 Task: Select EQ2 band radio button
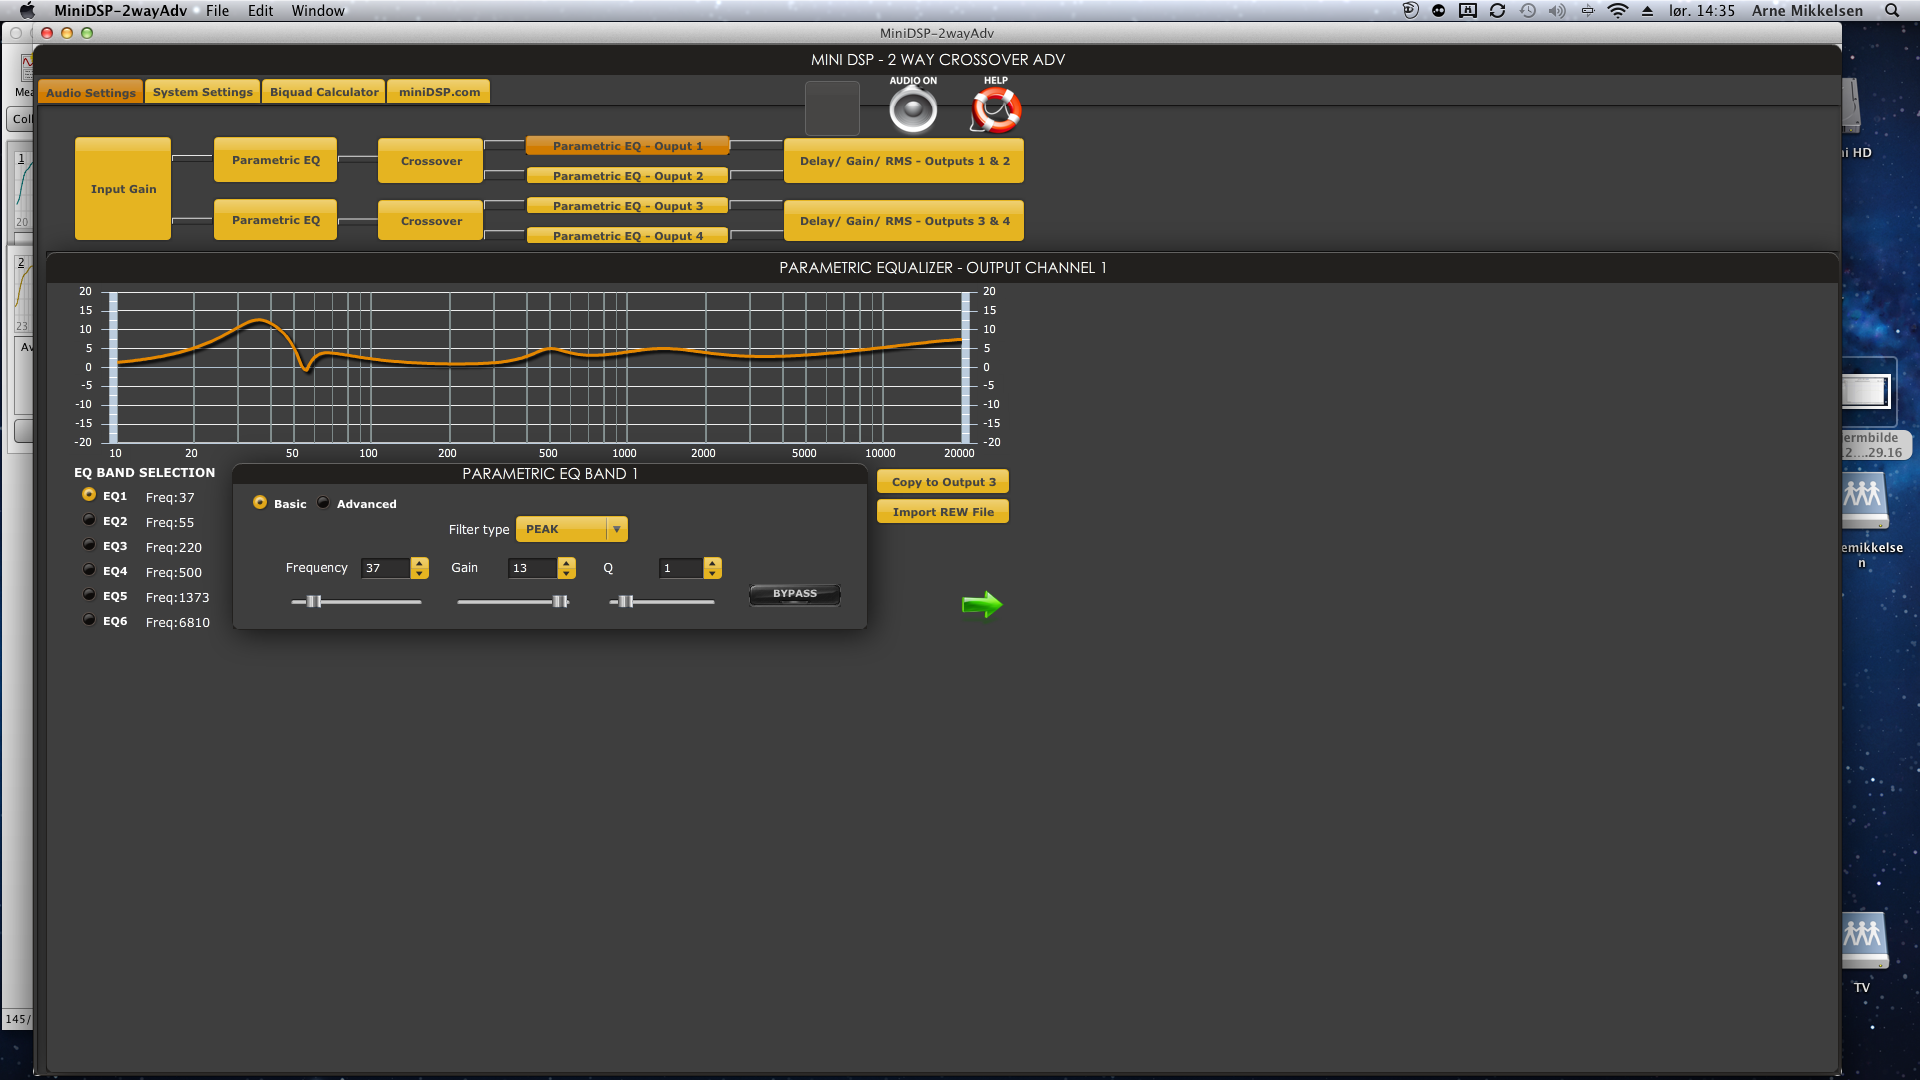tap(89, 520)
